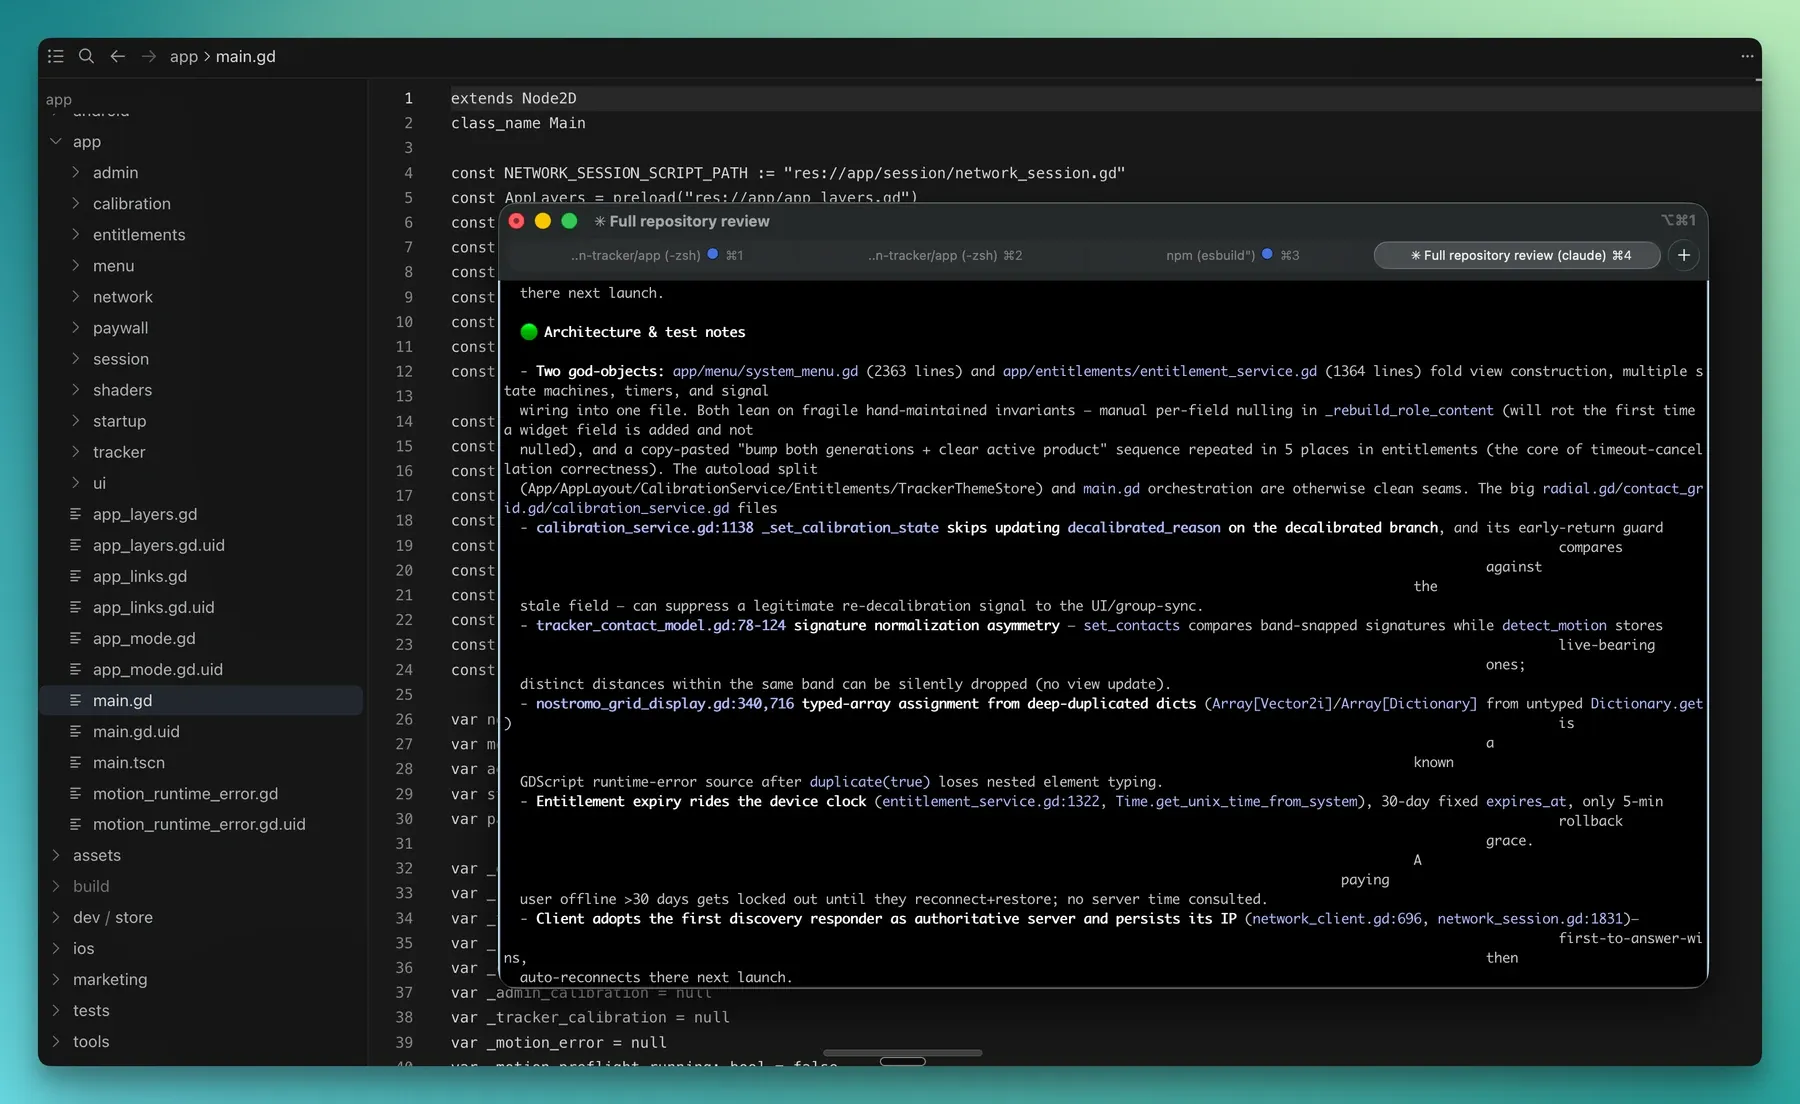Click the file icon beside app_mode.gd
The height and width of the screenshot is (1104, 1800).
click(76, 638)
